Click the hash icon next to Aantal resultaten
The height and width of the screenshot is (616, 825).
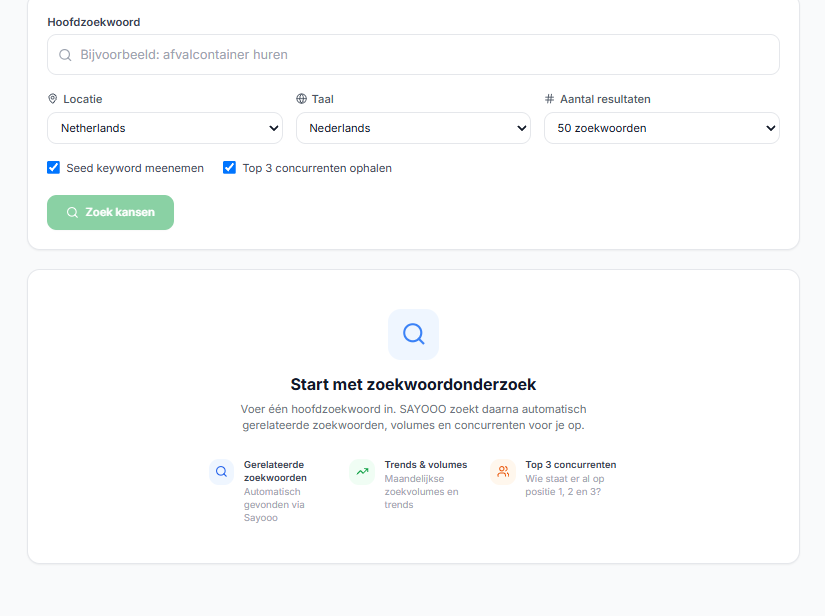pos(549,98)
